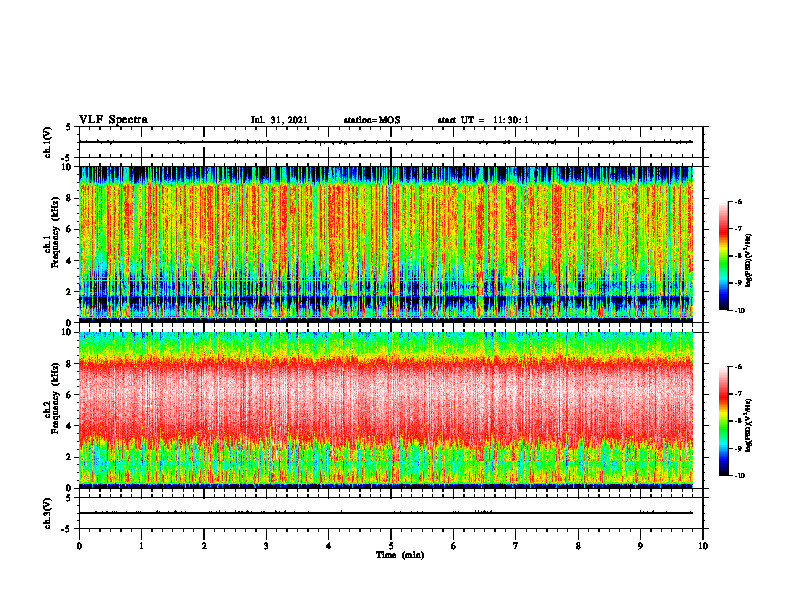This screenshot has height=612, width=792.
Task: Click the log(PSD) label beside ch.1 colorbar
Action: click(749, 261)
